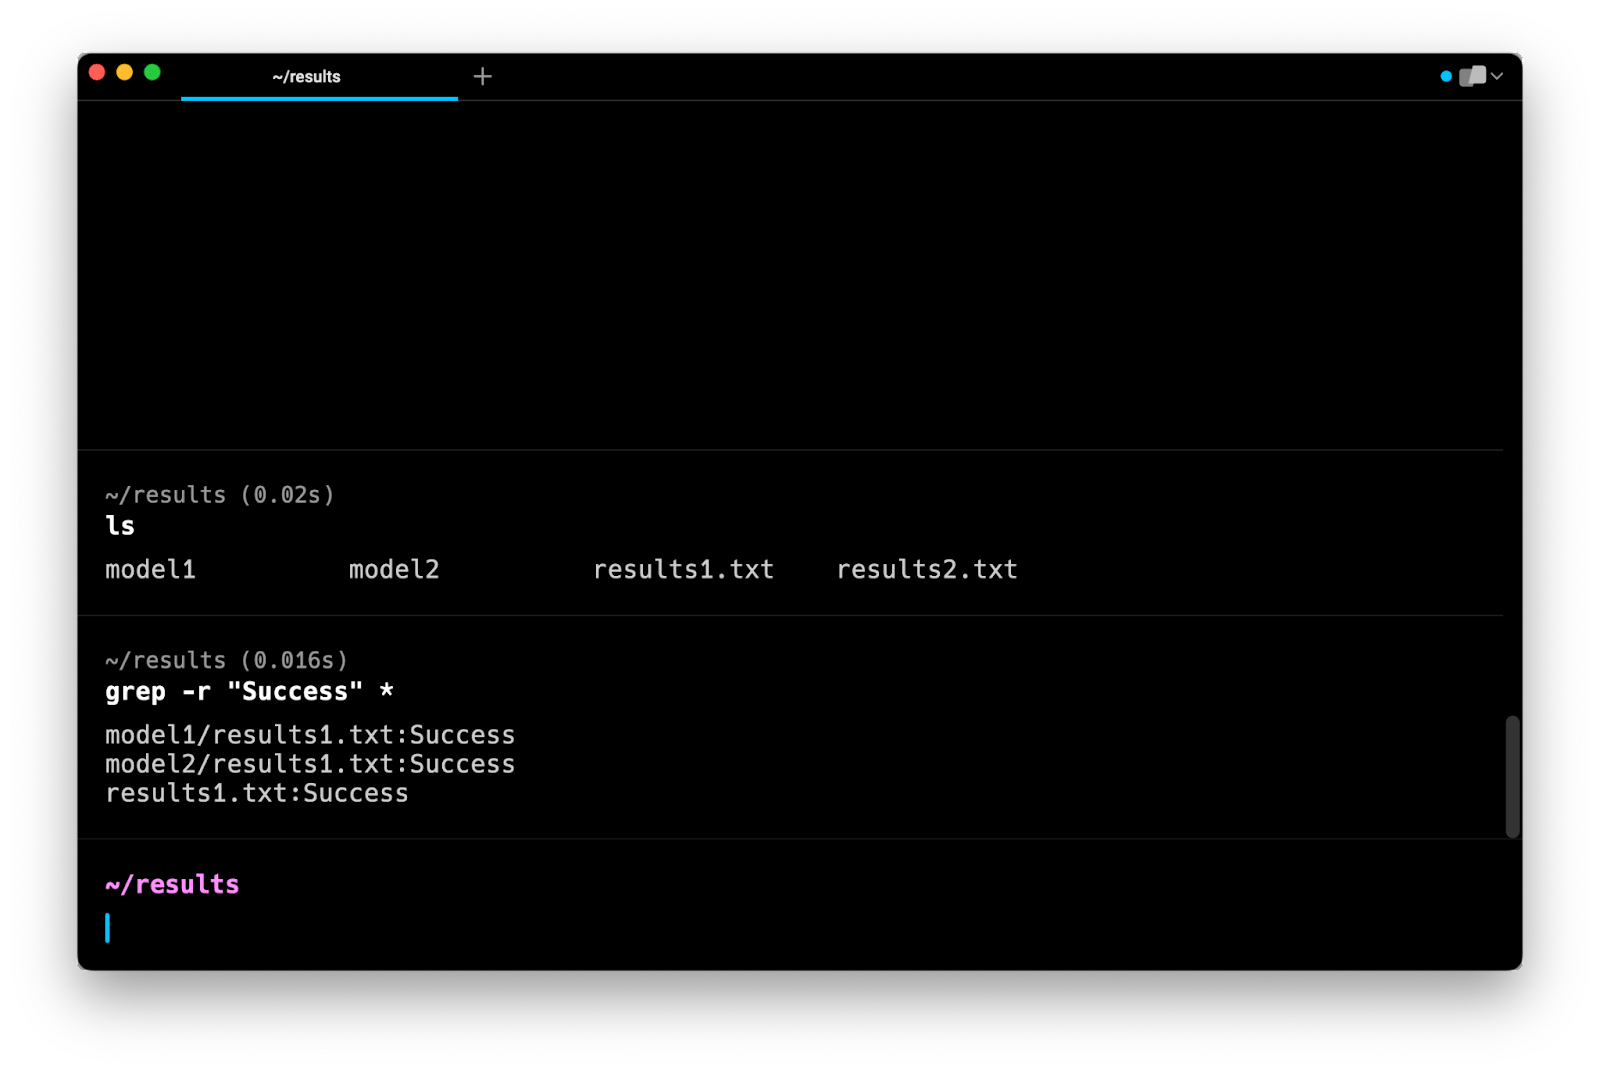1600x1073 pixels.
Task: Click model2 in the ls output
Action: [x=394, y=570]
